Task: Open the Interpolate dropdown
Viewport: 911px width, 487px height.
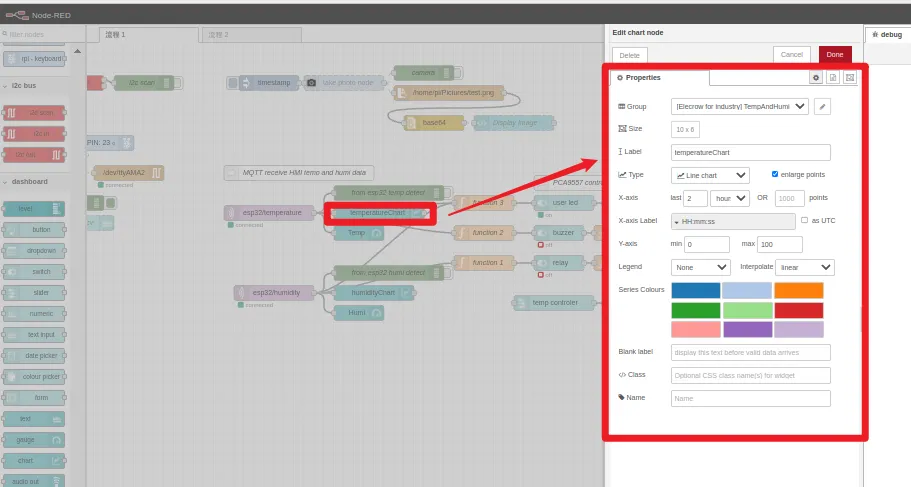Action: [x=805, y=267]
